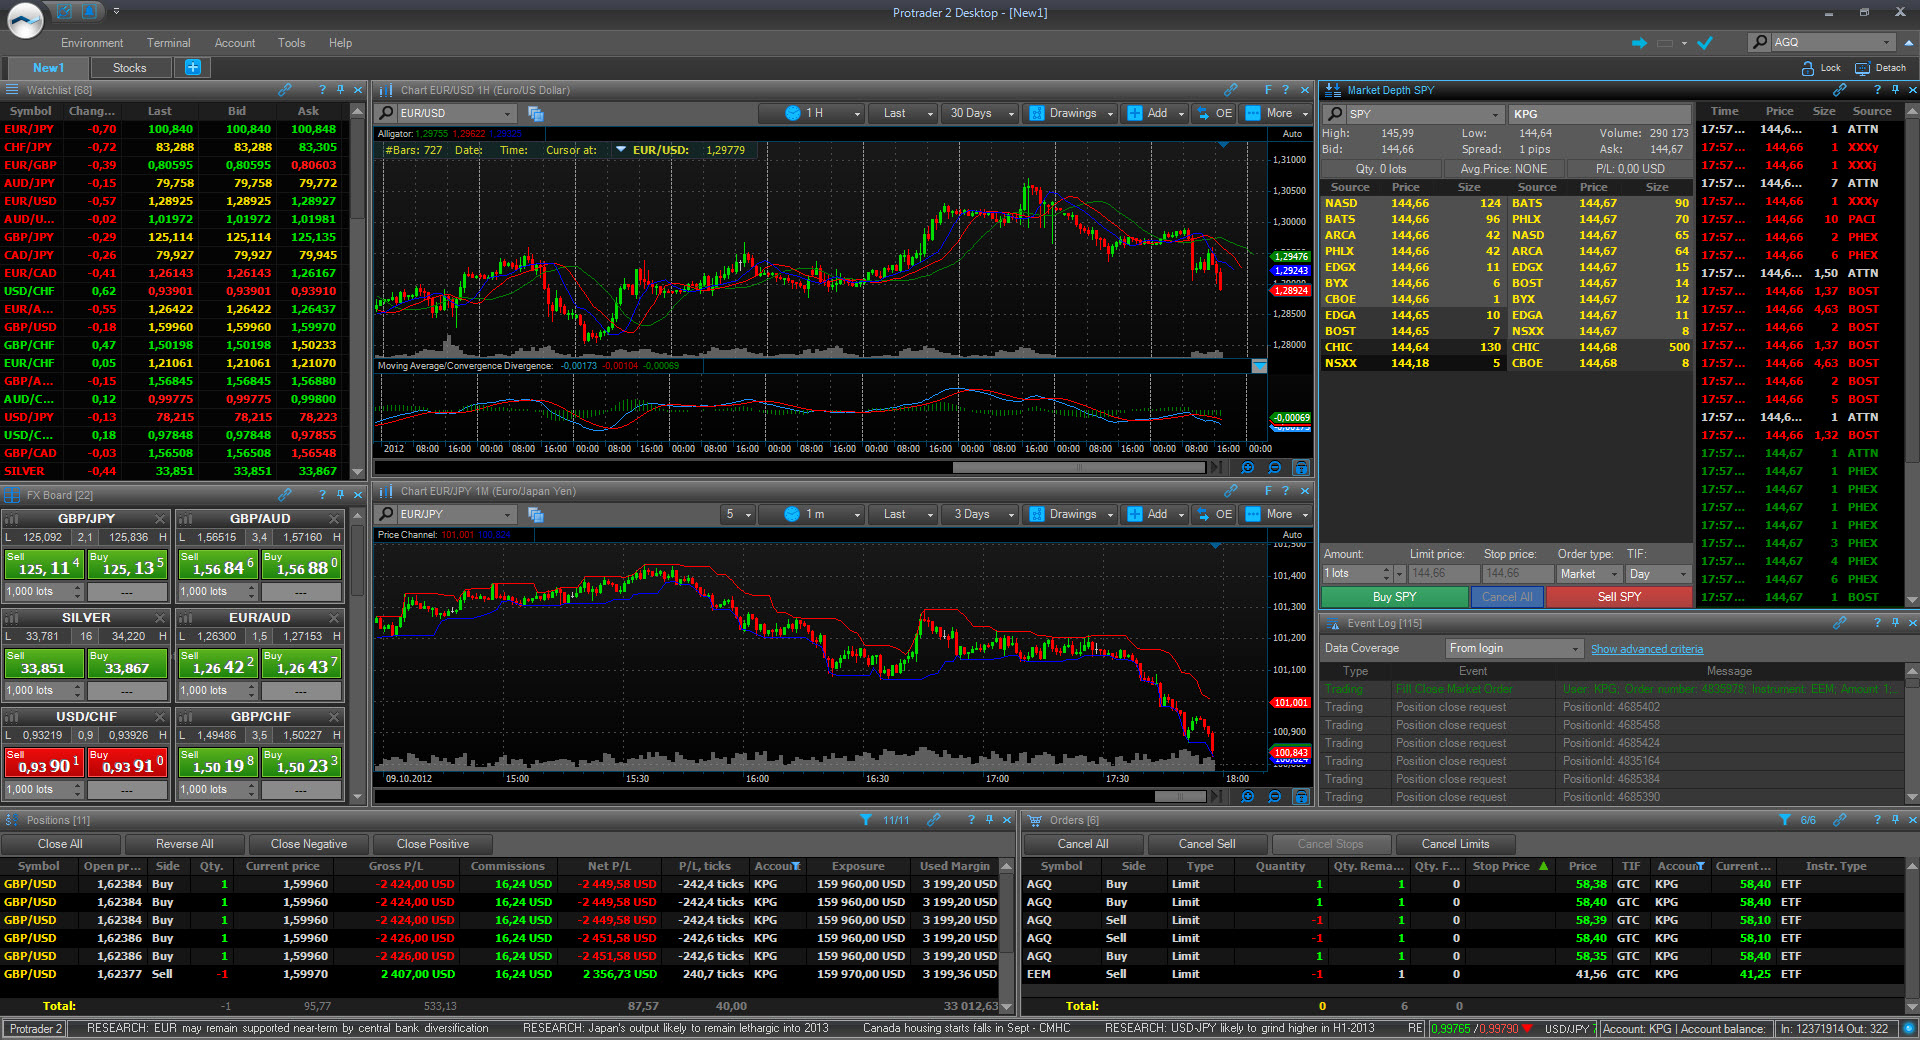Click Show advanced criteria link

1646,649
